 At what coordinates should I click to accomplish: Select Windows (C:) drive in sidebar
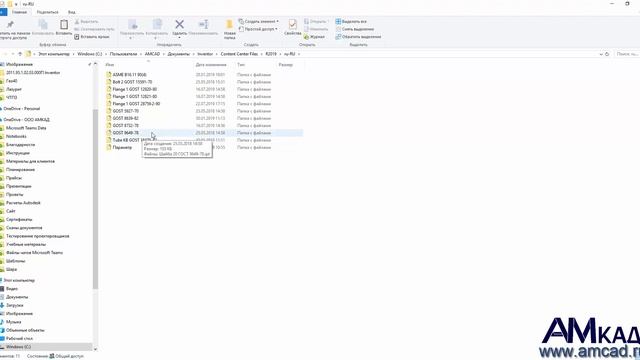click(18, 347)
